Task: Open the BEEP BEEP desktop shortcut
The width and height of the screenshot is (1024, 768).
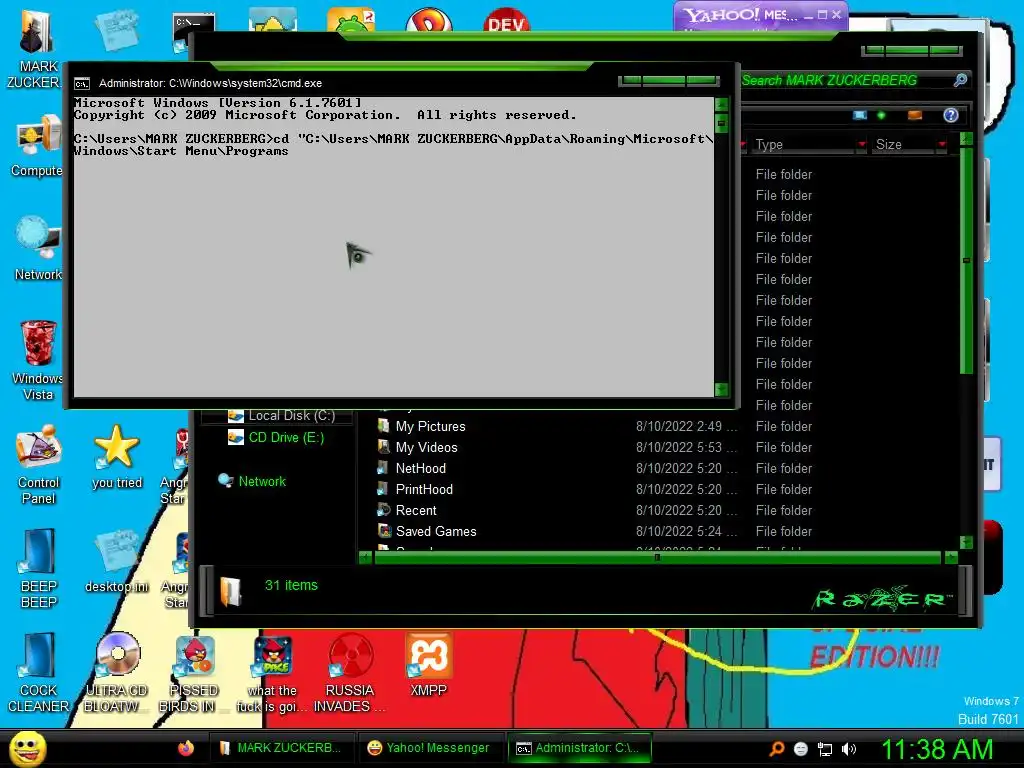Action: pos(38,568)
